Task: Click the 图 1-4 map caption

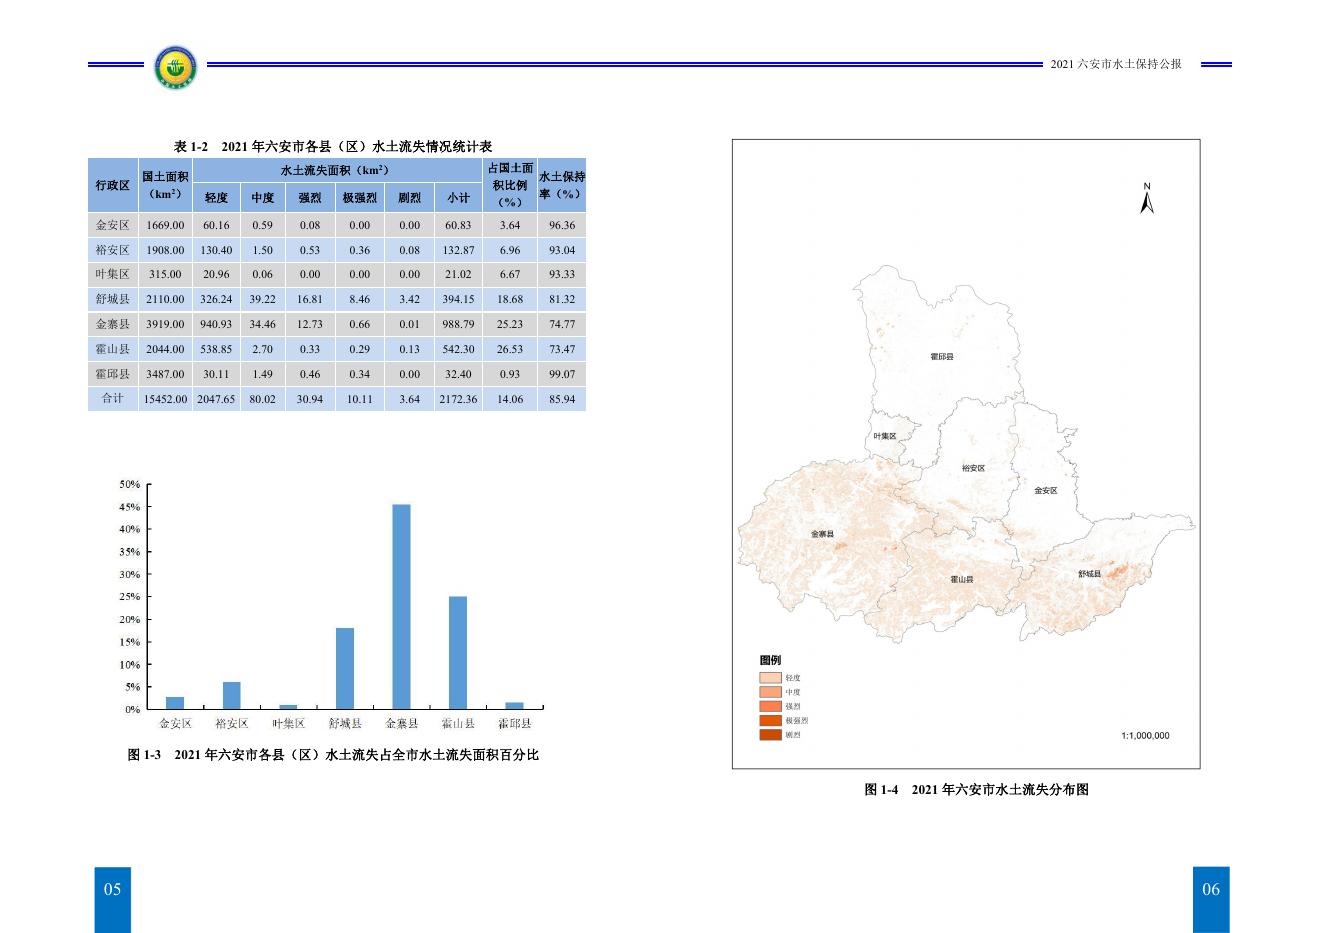Action: (x=975, y=789)
